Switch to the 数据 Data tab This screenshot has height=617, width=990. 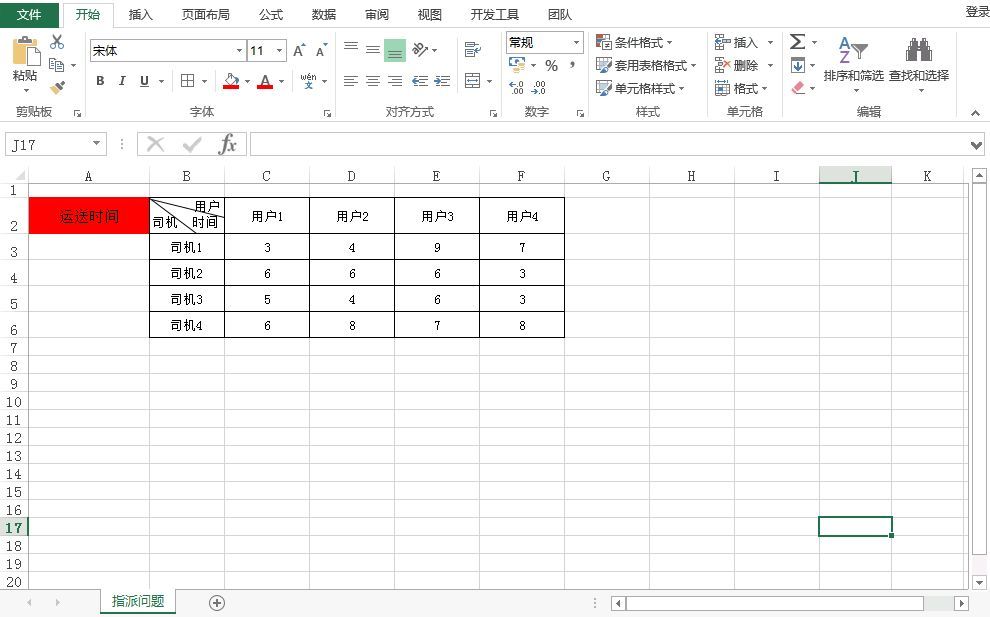pyautogui.click(x=324, y=14)
